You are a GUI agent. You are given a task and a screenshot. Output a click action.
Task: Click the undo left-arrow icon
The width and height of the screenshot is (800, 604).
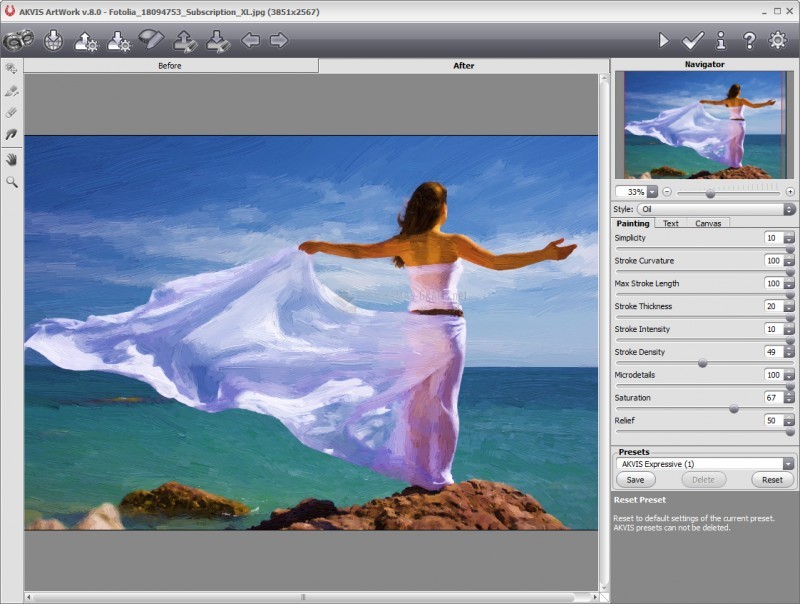pos(250,40)
